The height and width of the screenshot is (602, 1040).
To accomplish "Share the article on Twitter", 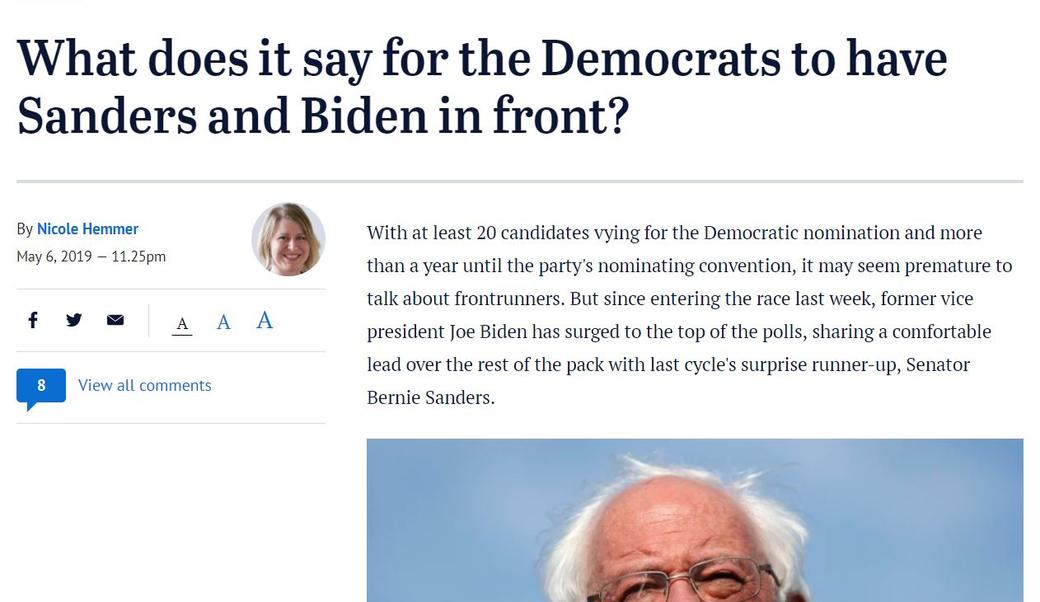I will click(x=74, y=320).
